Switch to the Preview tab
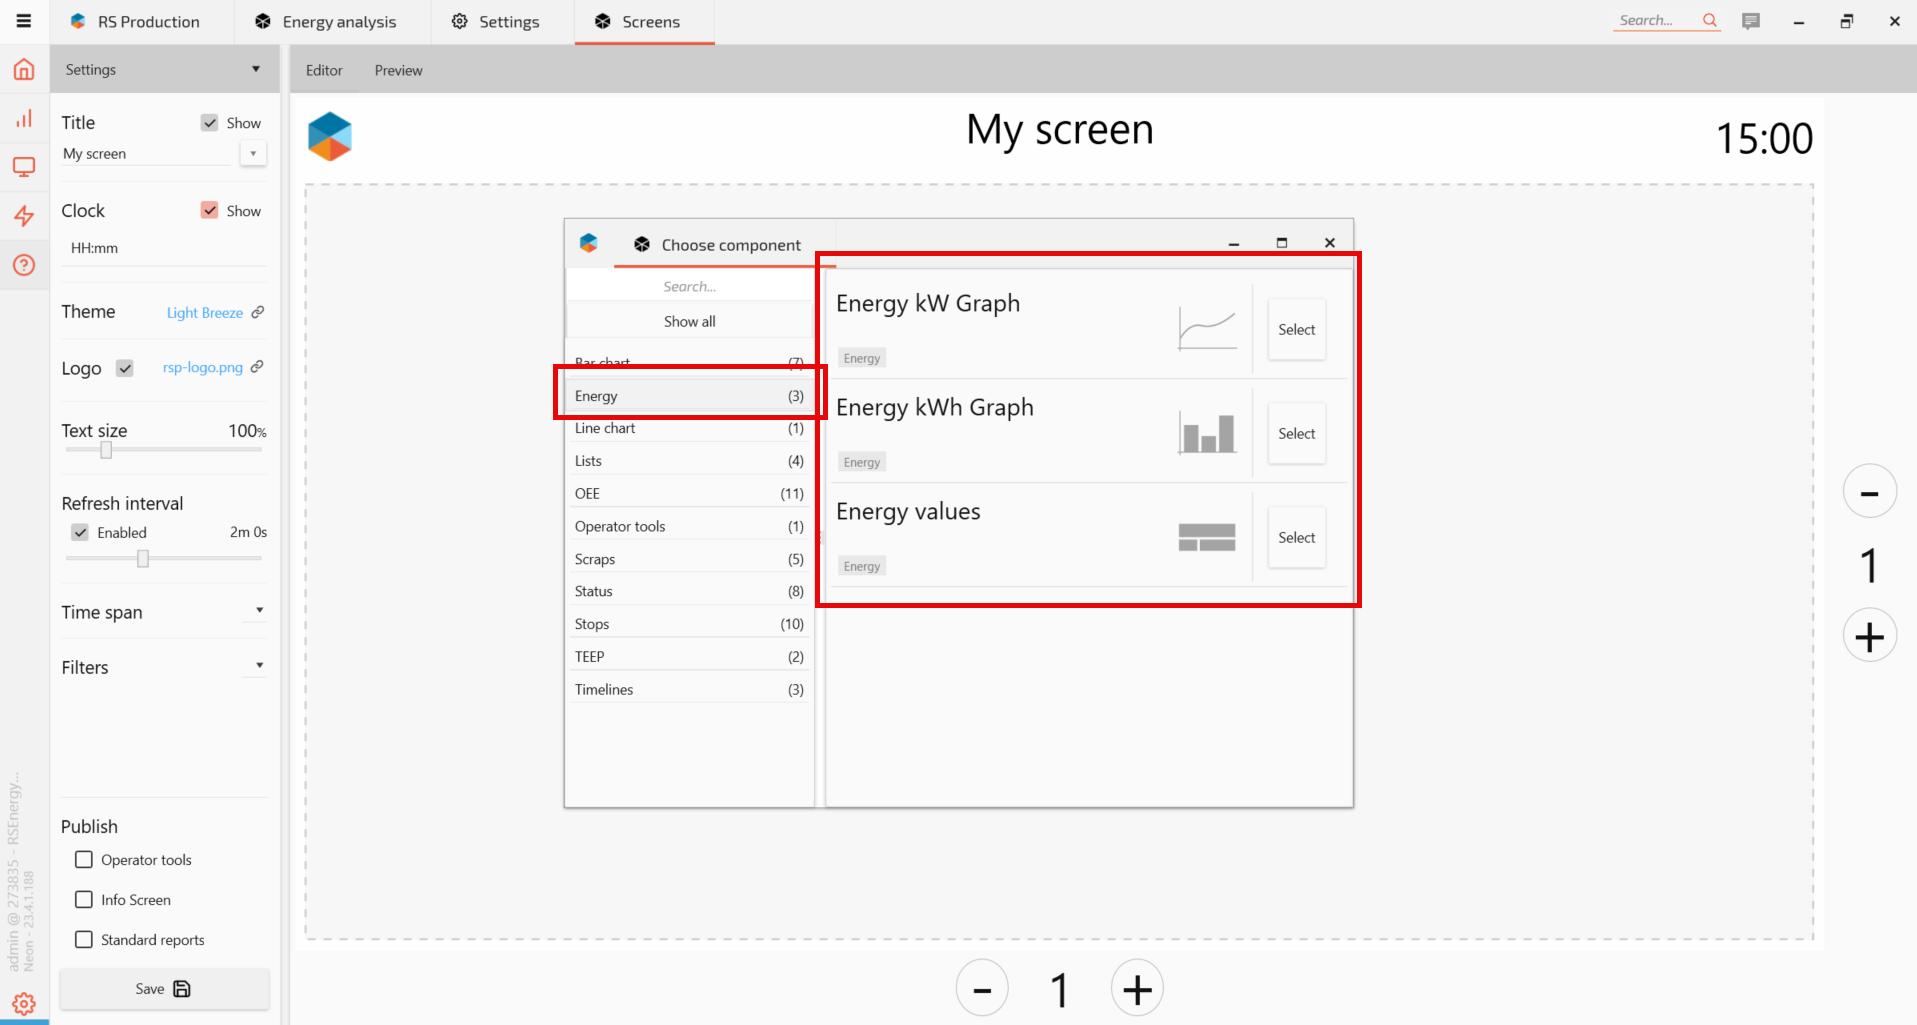Image resolution: width=1917 pixels, height=1025 pixels. coord(398,70)
